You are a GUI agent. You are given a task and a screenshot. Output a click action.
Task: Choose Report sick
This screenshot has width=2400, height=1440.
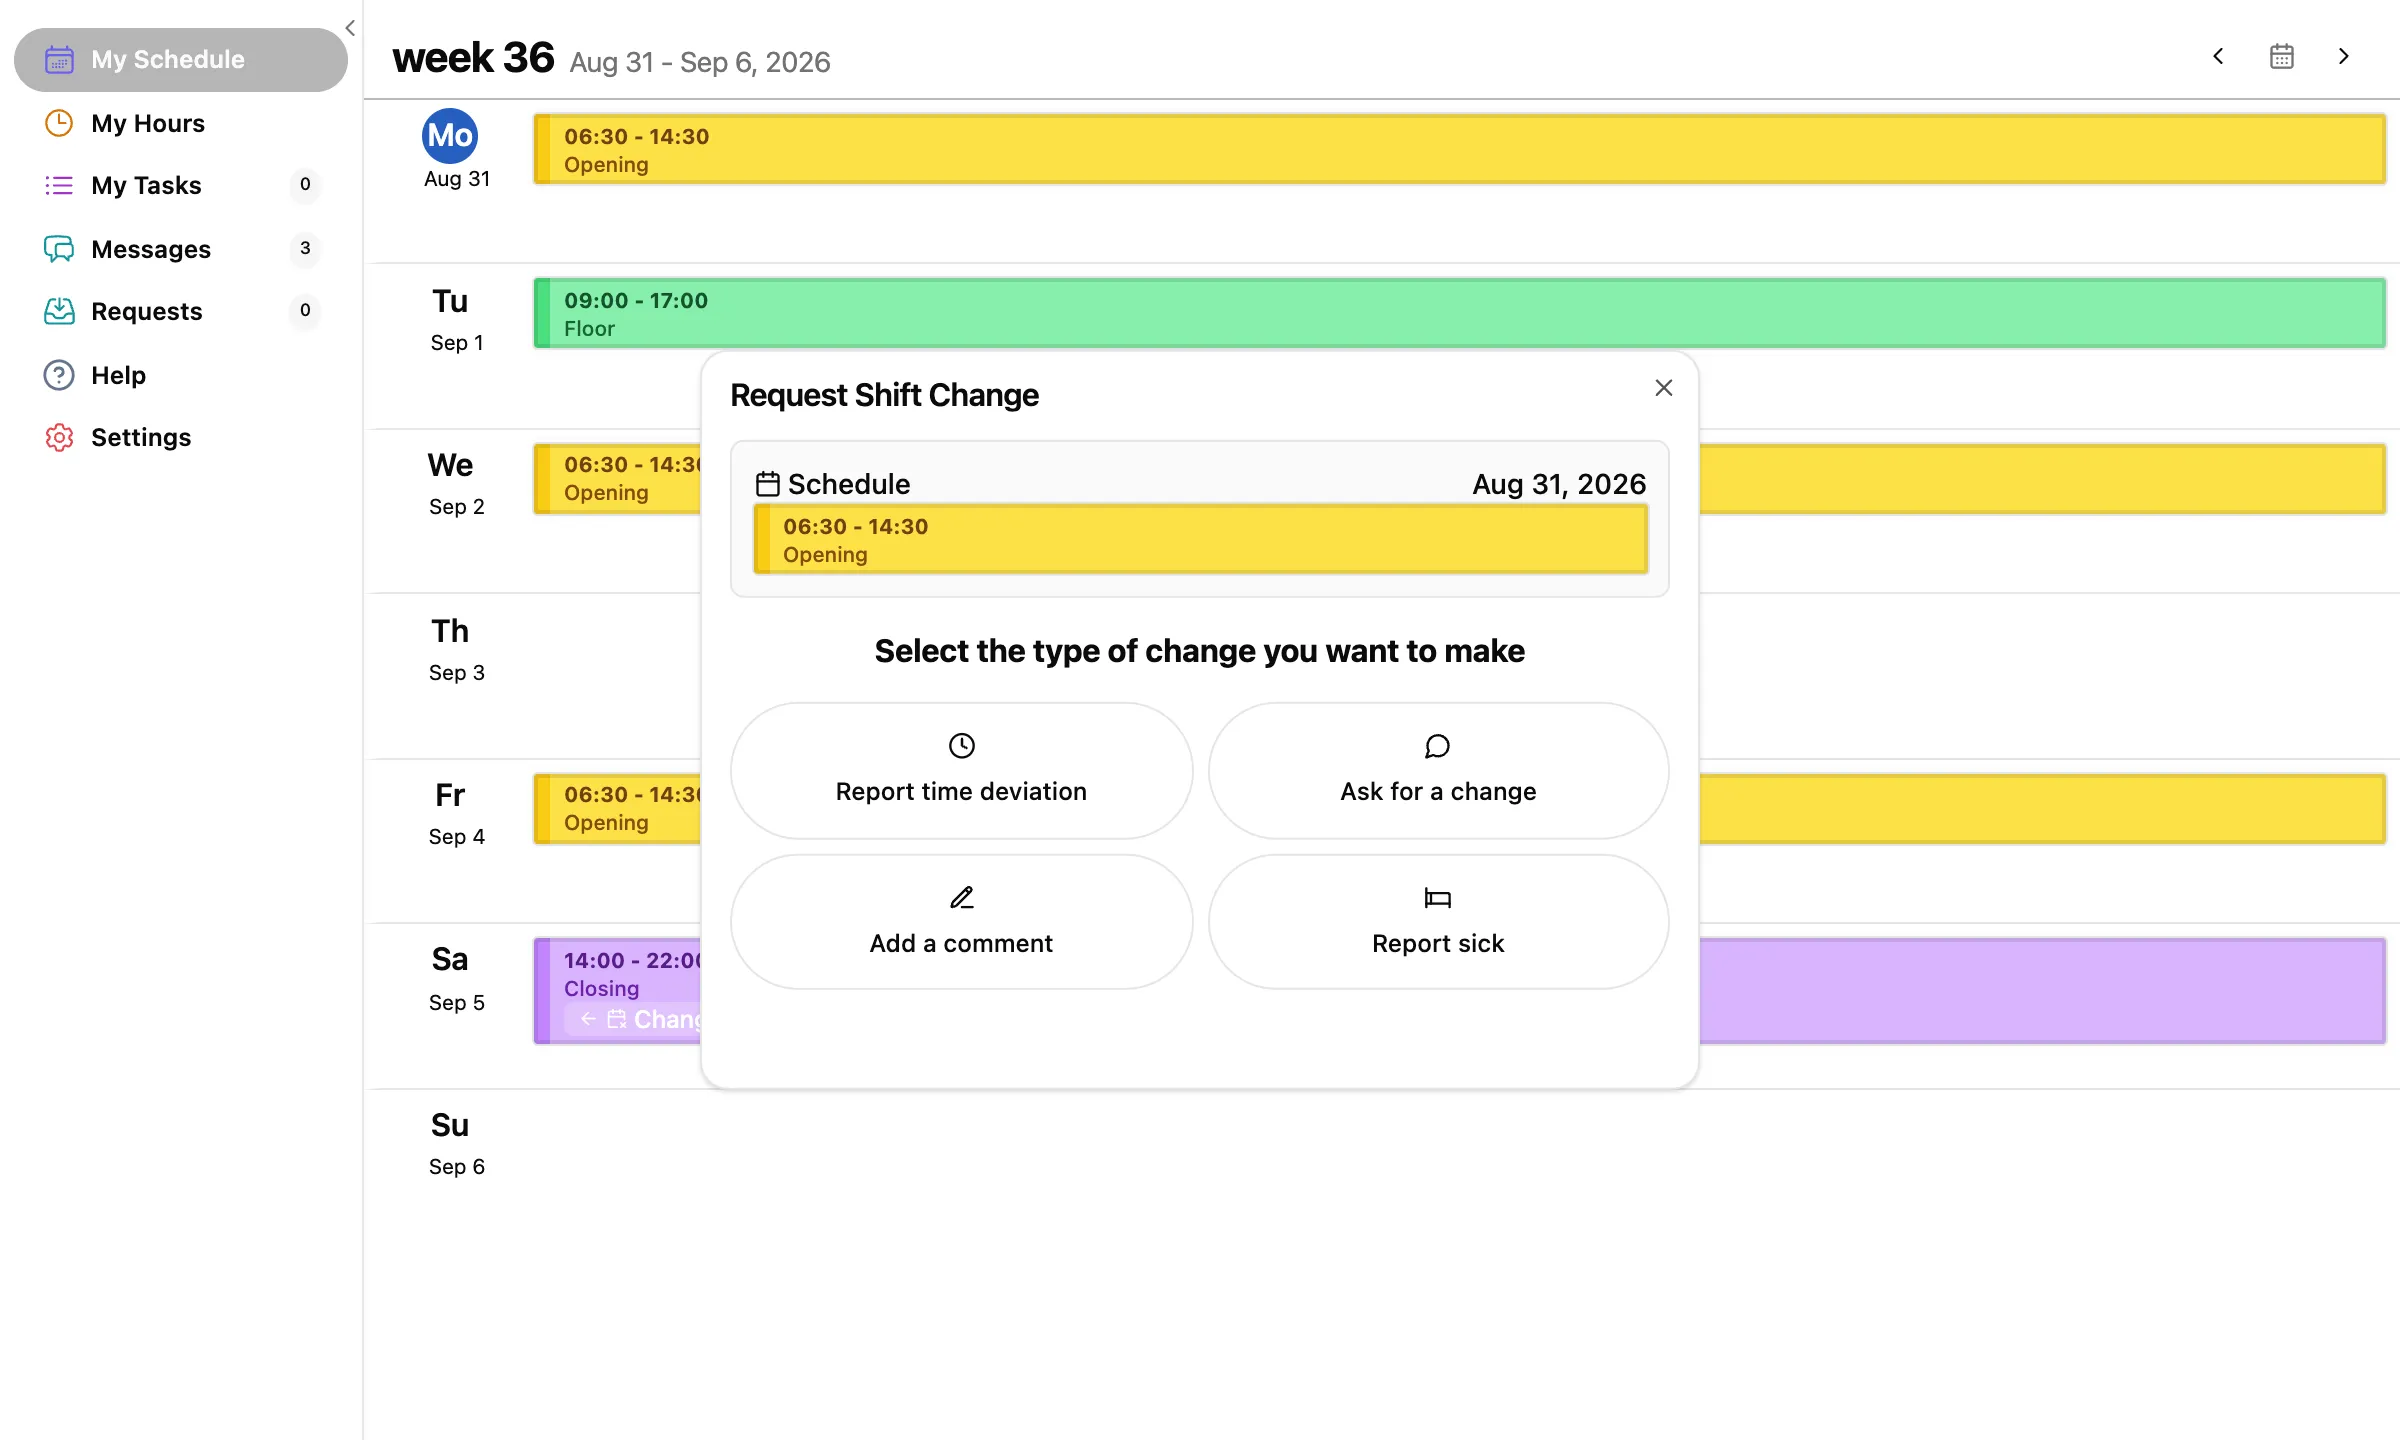pos(1438,922)
